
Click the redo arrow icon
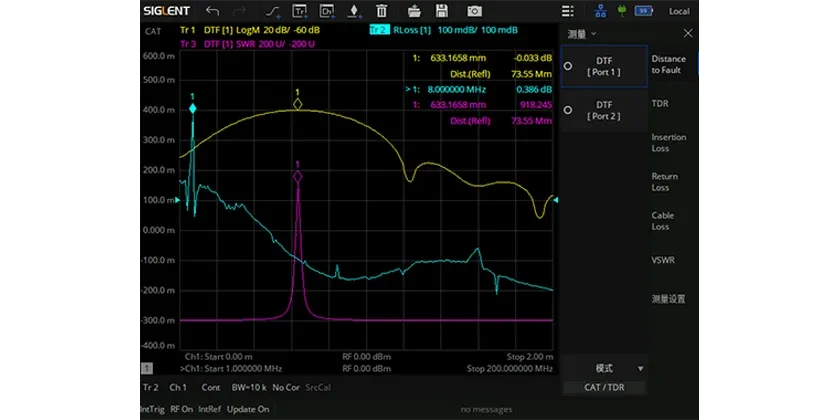tap(239, 11)
